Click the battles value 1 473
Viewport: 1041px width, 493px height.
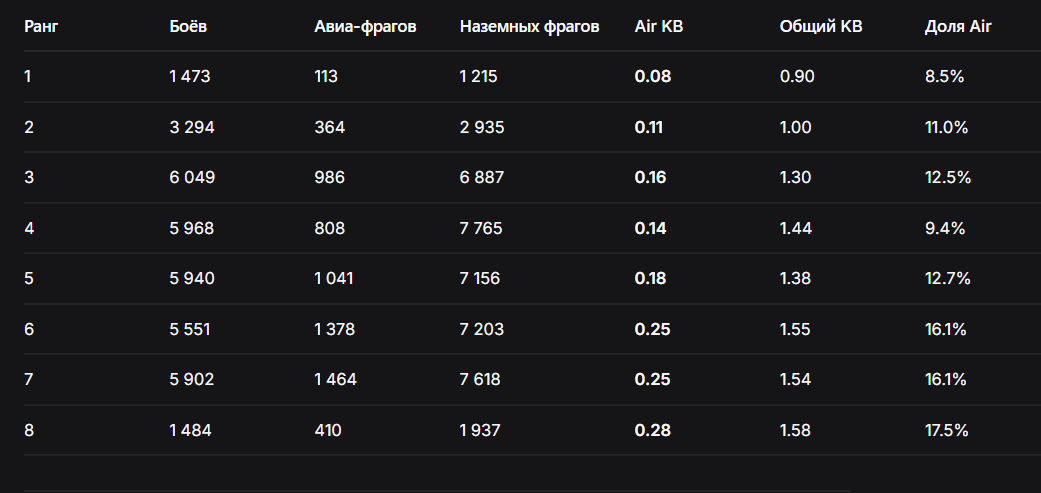[190, 76]
